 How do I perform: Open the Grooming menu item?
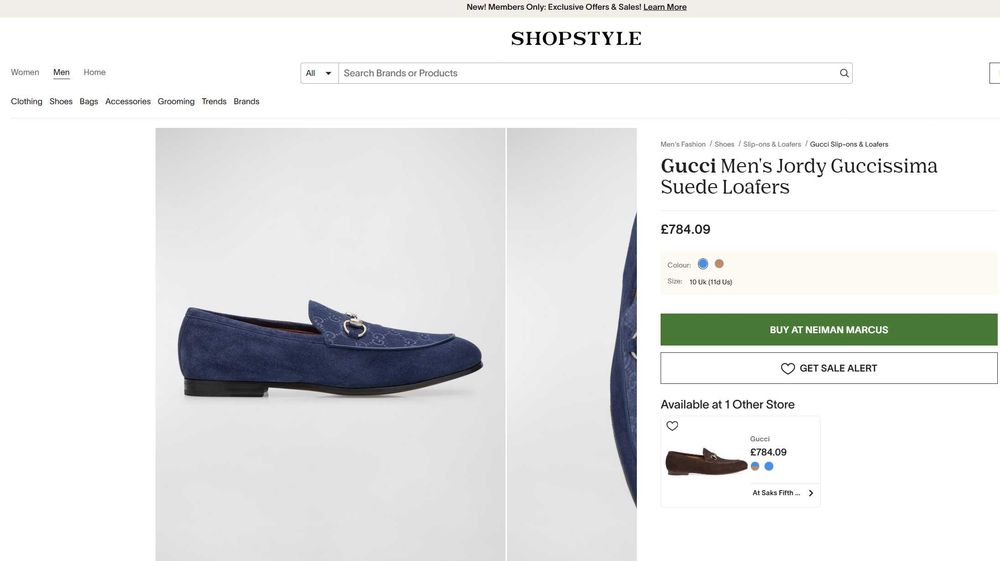pyautogui.click(x=176, y=101)
